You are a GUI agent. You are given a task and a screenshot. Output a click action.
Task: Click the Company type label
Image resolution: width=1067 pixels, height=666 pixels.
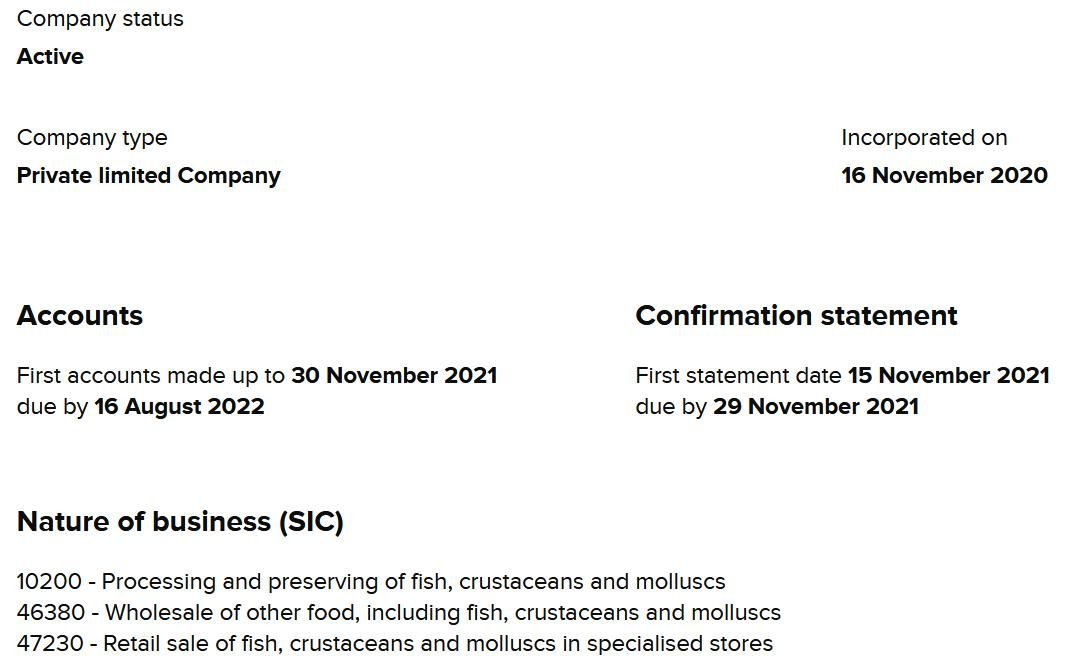[x=92, y=138]
